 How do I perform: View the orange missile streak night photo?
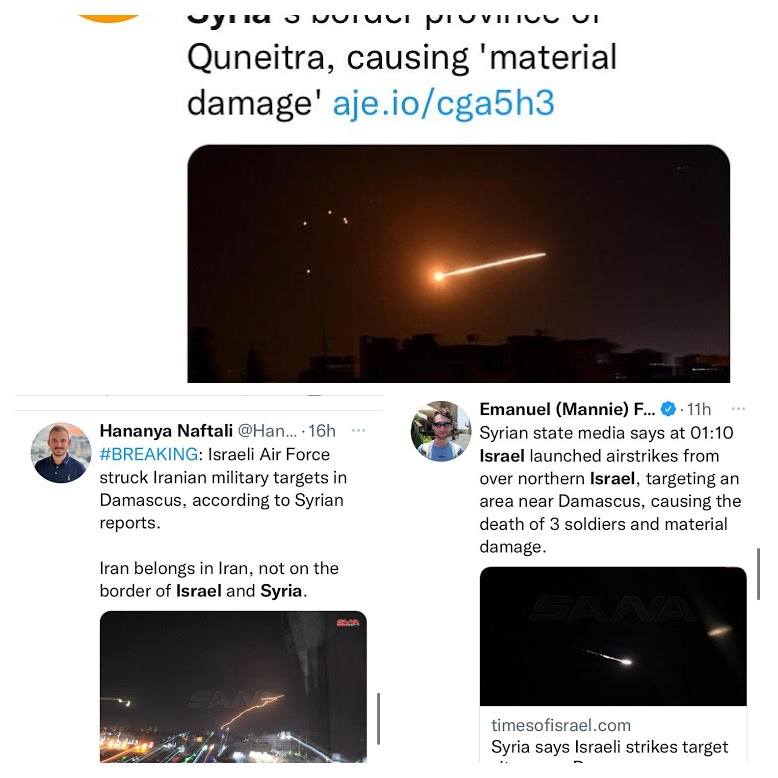(x=458, y=263)
